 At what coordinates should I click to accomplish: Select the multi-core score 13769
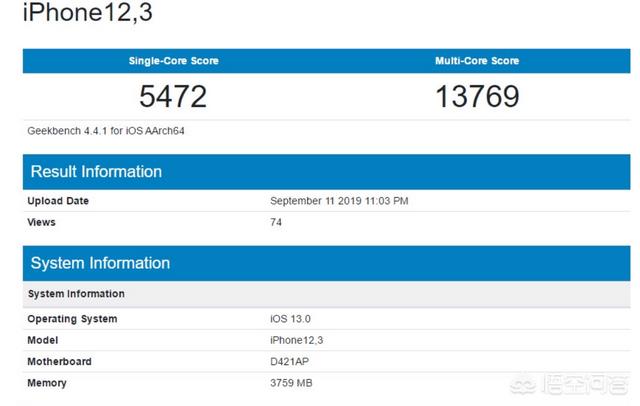(478, 97)
